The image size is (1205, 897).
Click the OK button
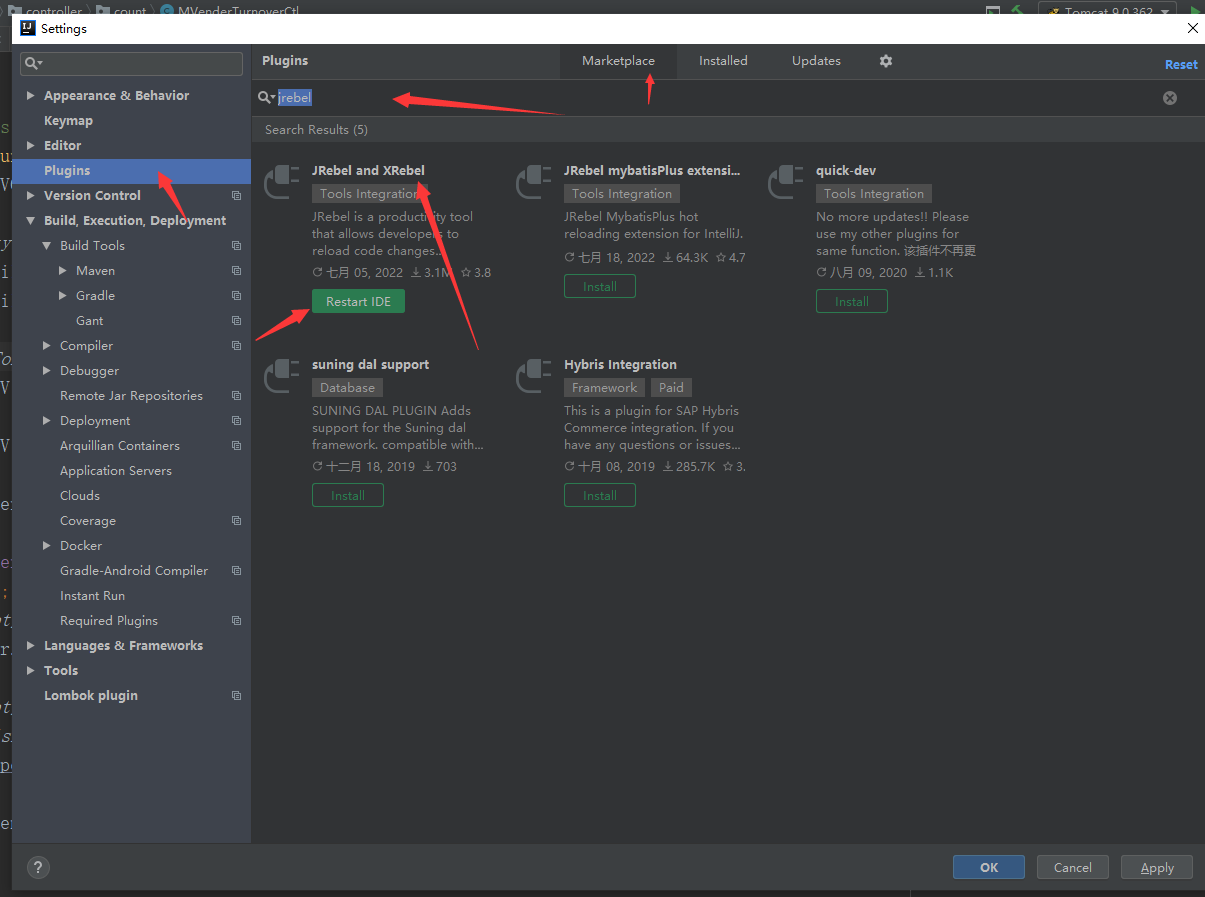989,867
